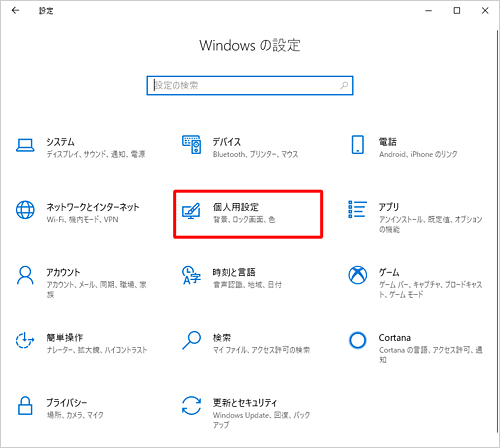
Task: Click the 更新とセキュリティ sync arrows icon
Action: (191, 406)
